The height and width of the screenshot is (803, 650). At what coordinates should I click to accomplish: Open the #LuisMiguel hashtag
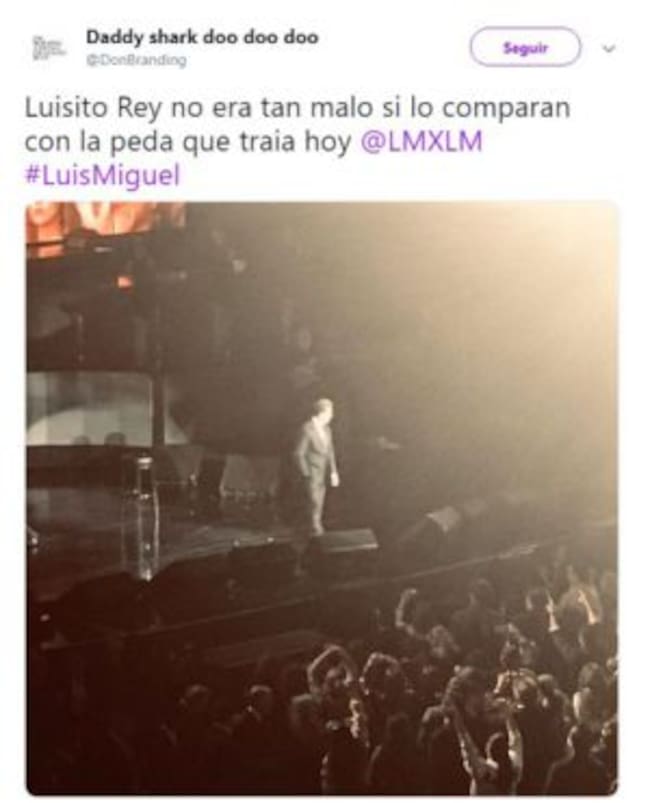(102, 175)
